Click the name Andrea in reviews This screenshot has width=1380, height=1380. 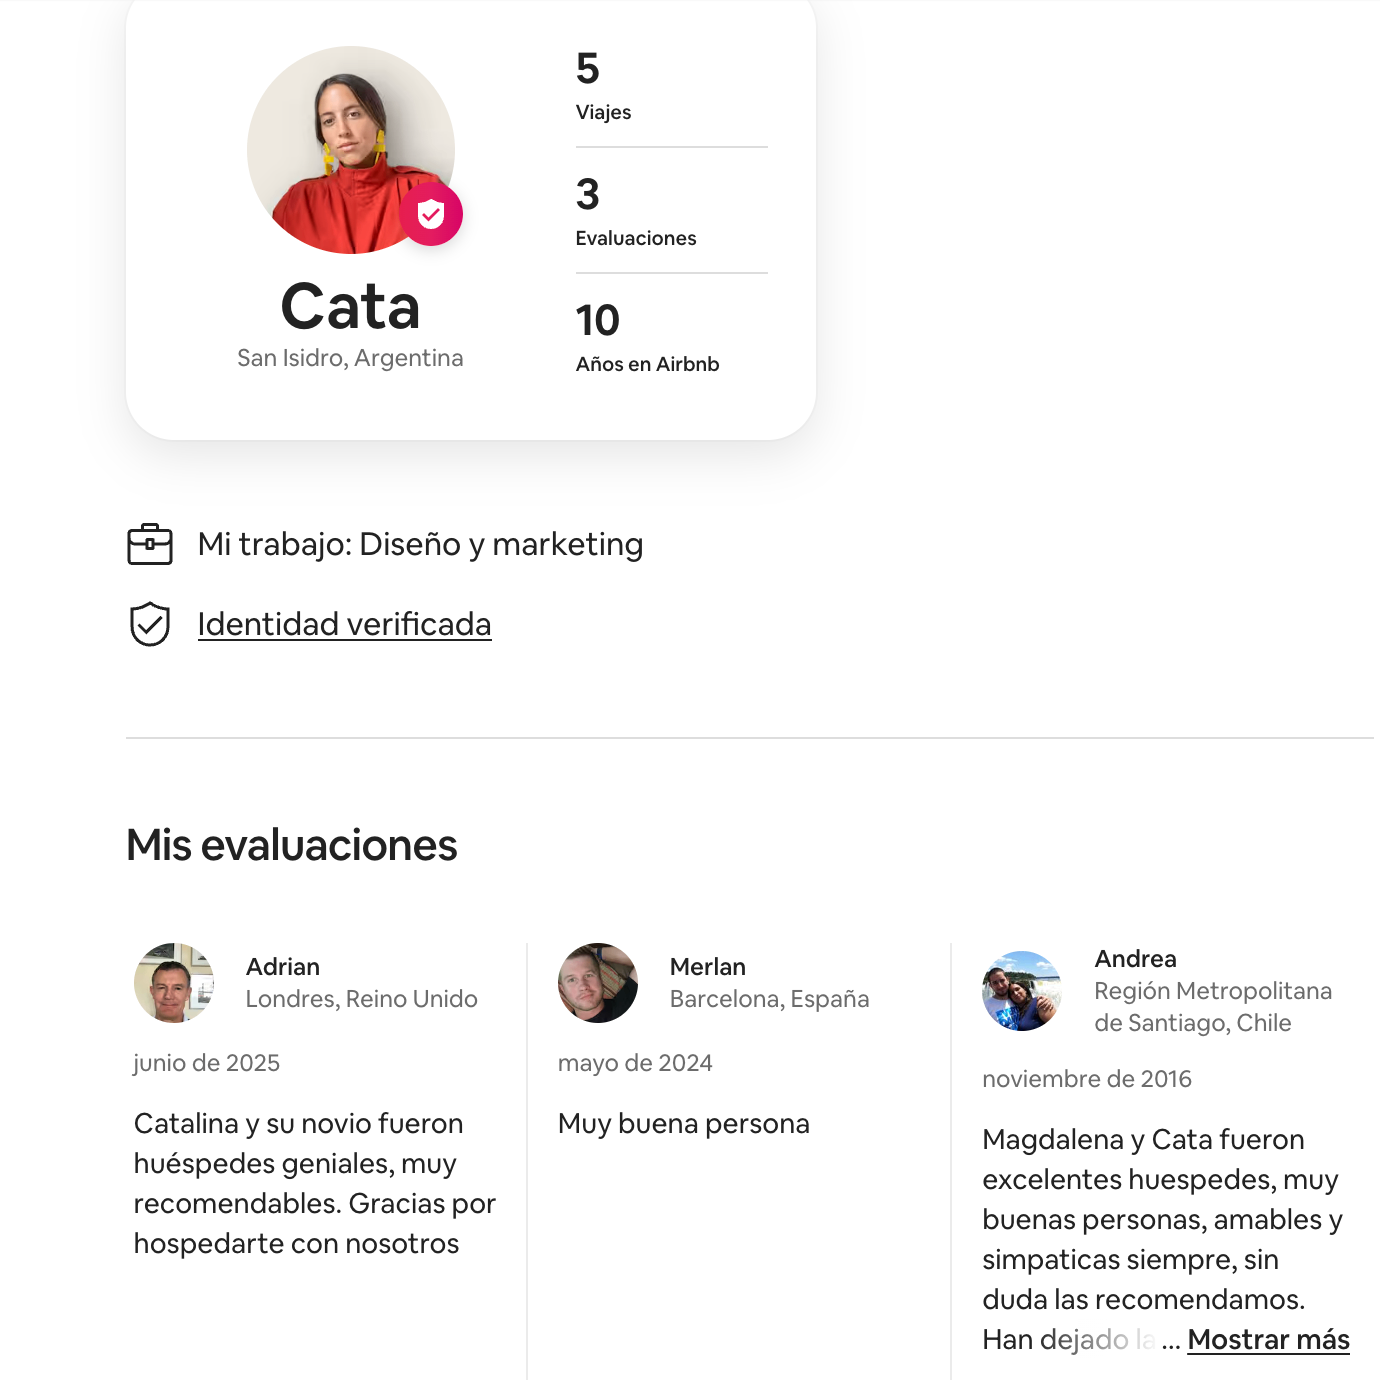(1135, 959)
